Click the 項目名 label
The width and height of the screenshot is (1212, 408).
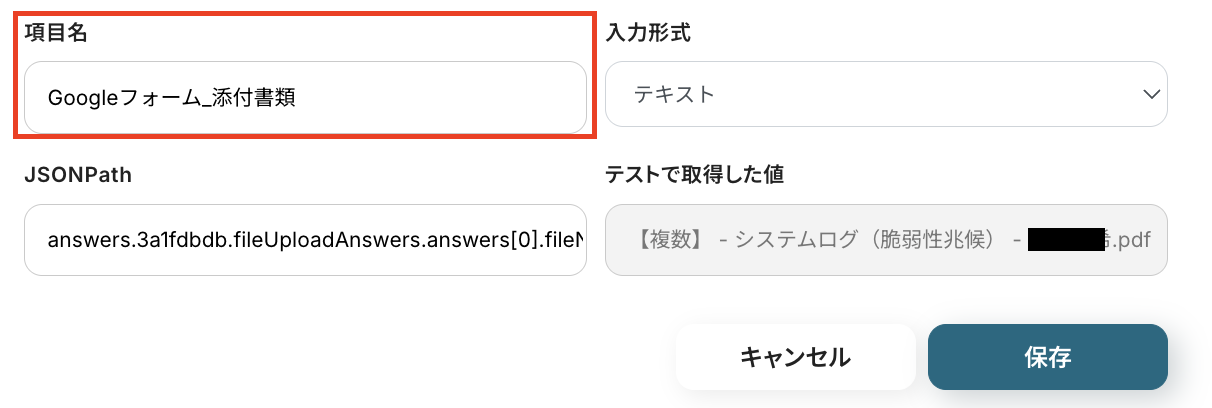point(56,33)
